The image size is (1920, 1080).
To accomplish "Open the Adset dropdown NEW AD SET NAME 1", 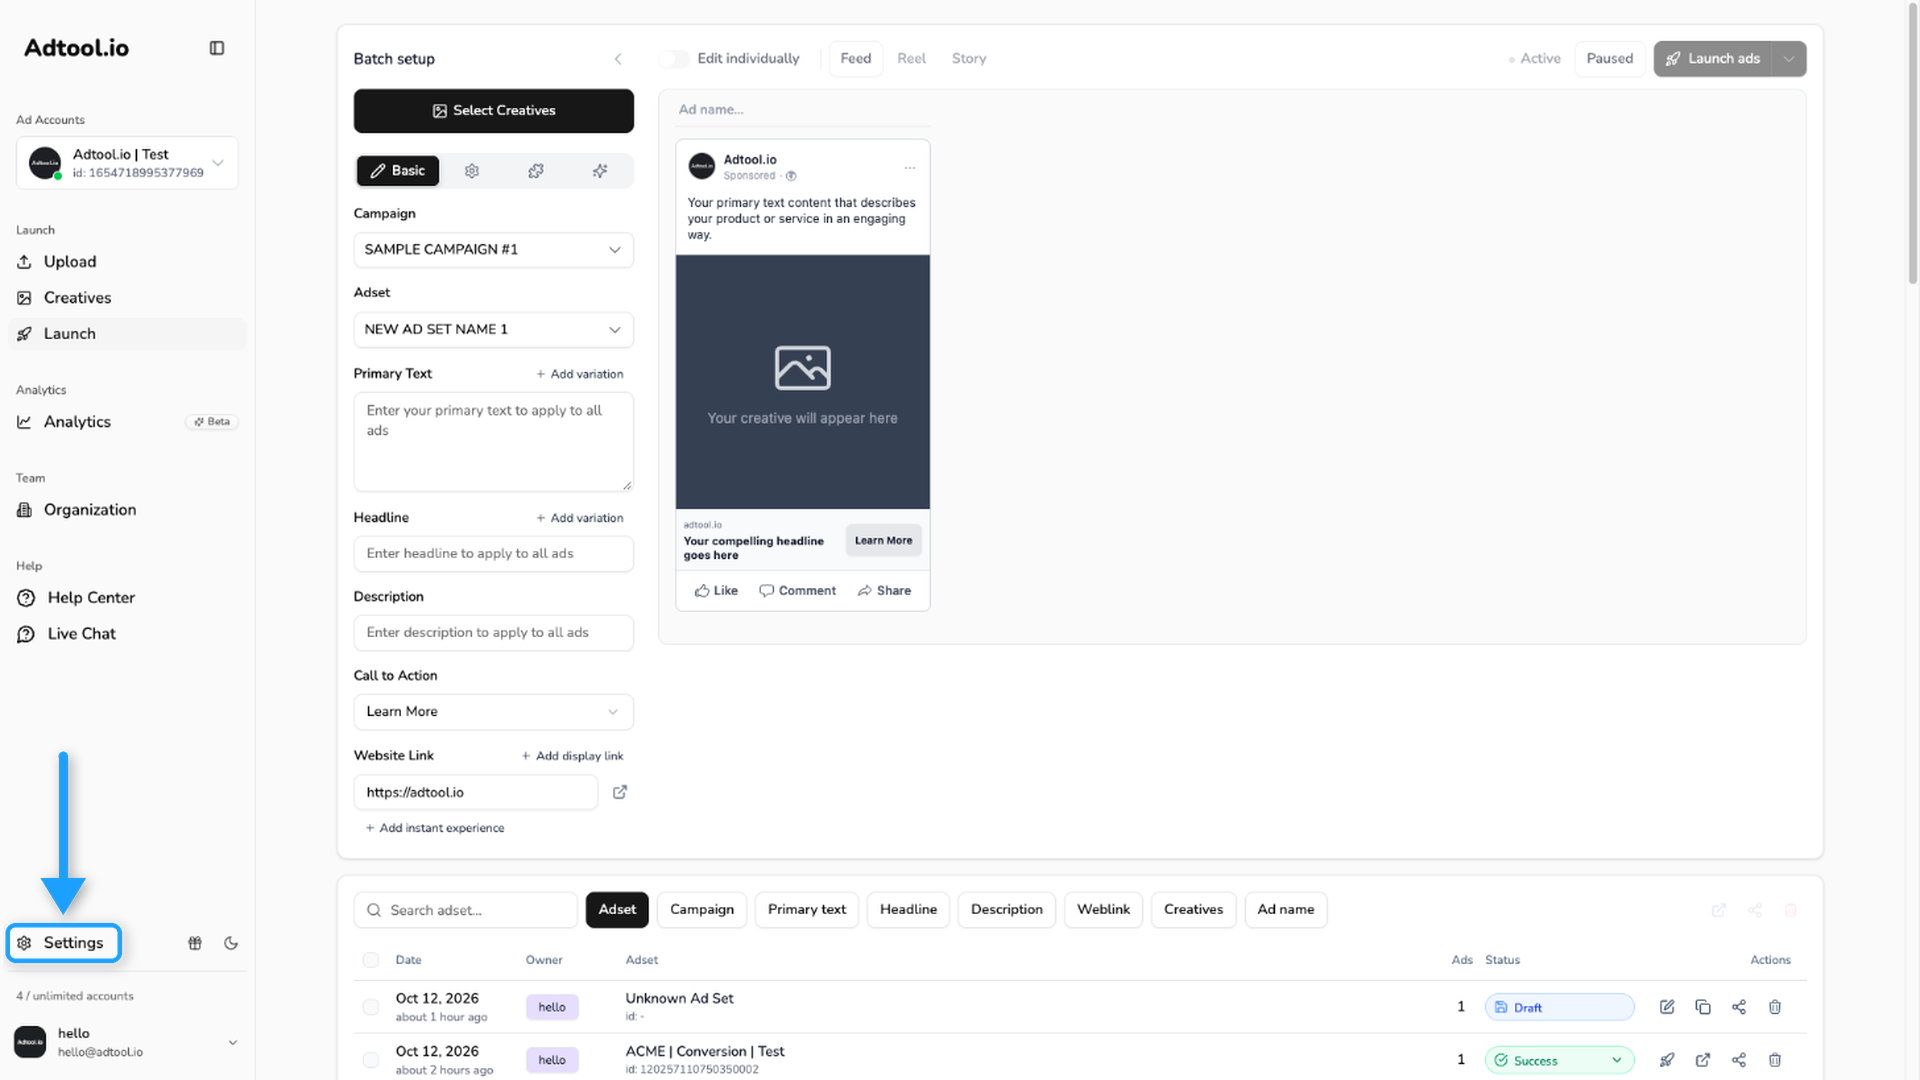I will click(493, 330).
